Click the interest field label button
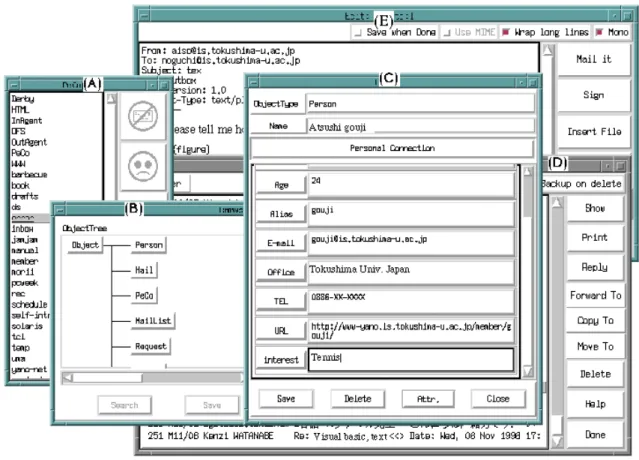 tap(281, 360)
